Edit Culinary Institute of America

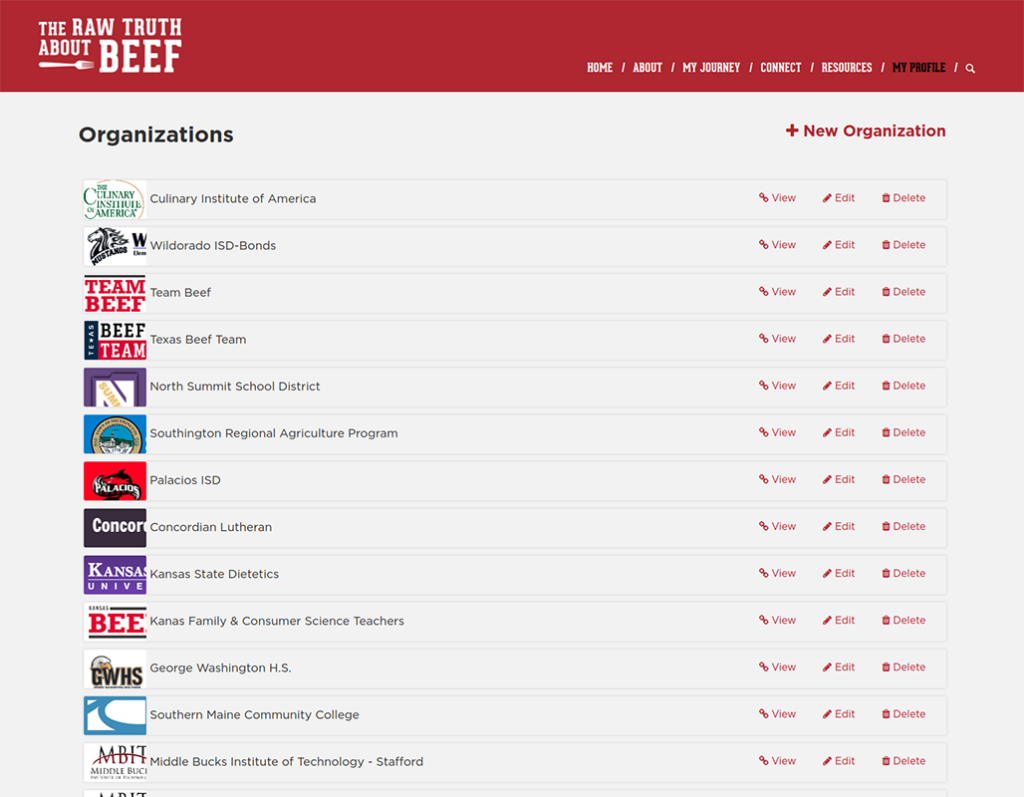839,198
